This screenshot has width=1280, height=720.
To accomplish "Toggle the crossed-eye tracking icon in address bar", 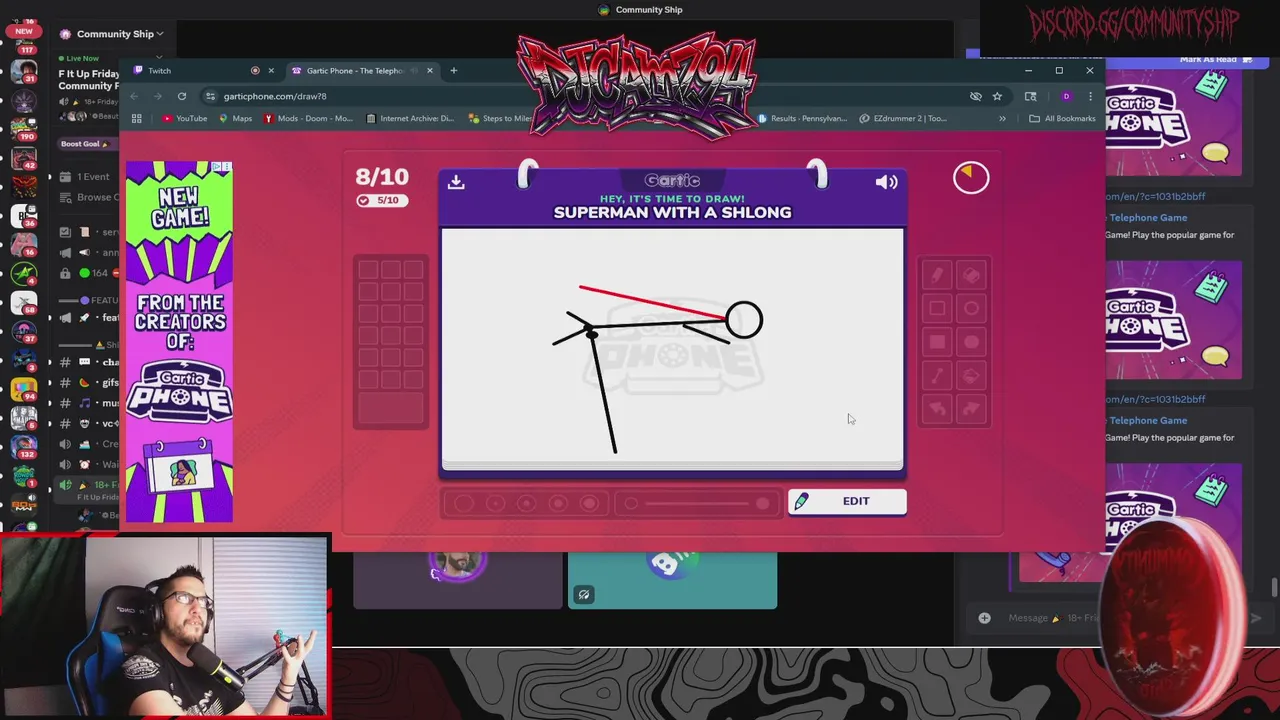I will pyautogui.click(x=976, y=96).
